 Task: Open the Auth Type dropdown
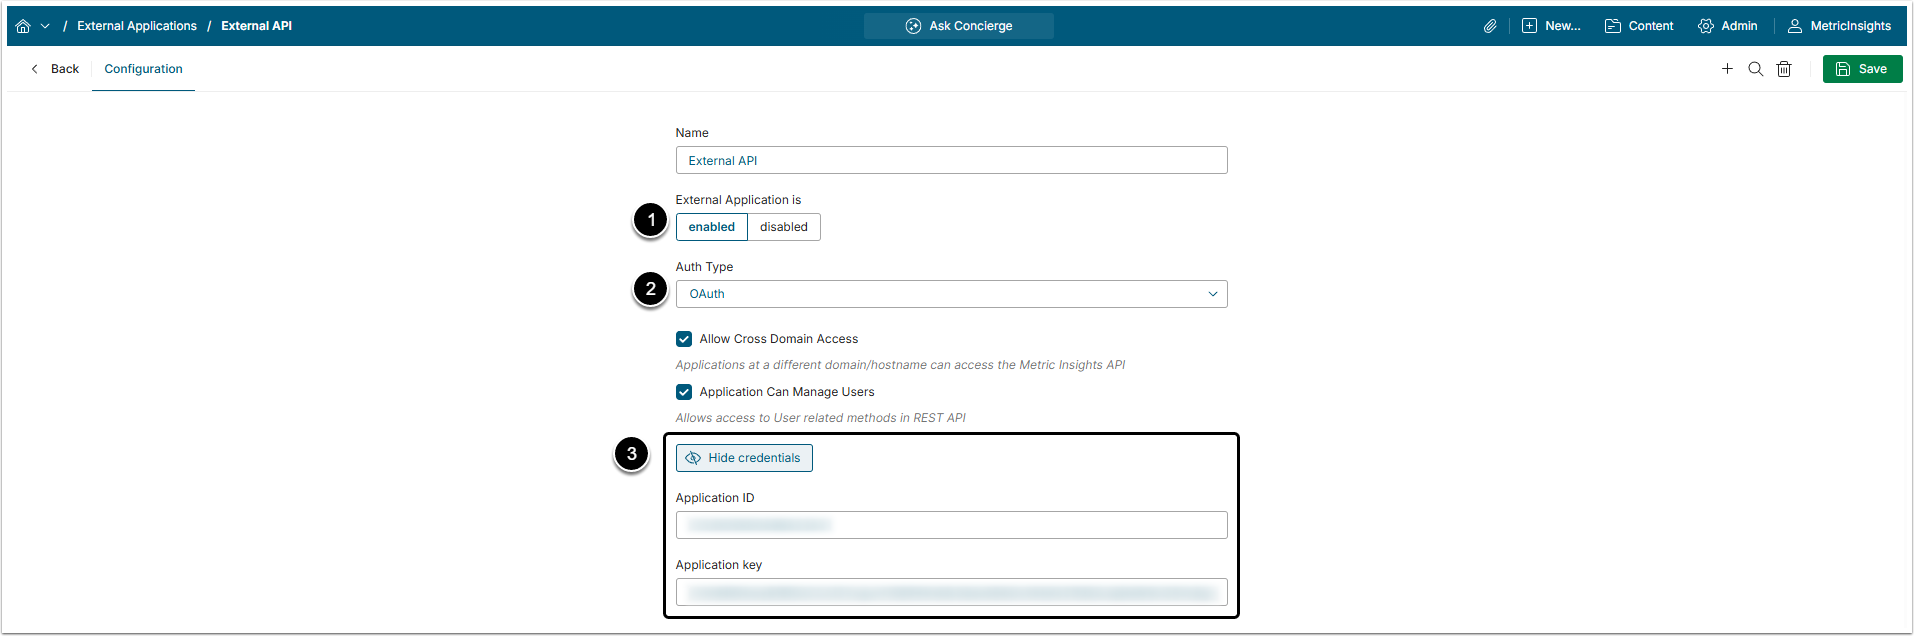coord(951,294)
